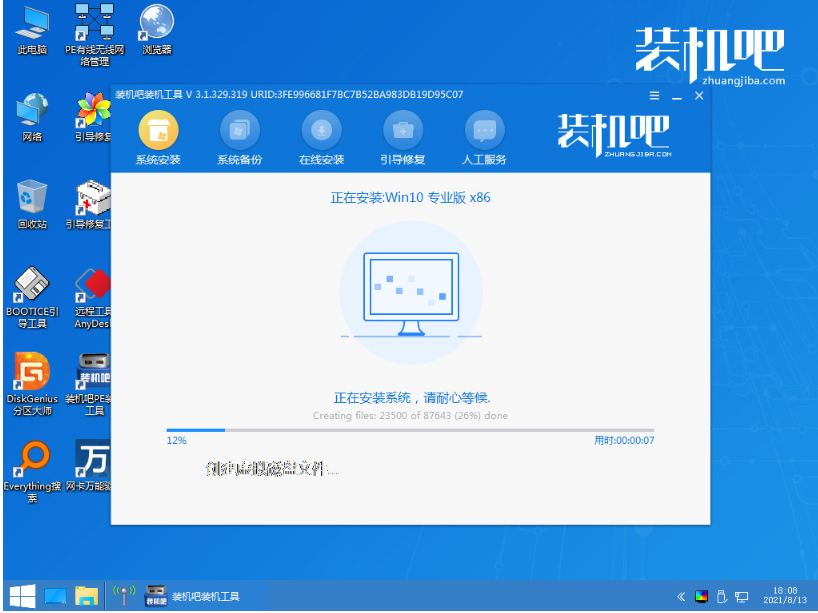818x613 pixels.
Task: Open Everything搜索 desktop shortcut
Action: click(x=32, y=471)
